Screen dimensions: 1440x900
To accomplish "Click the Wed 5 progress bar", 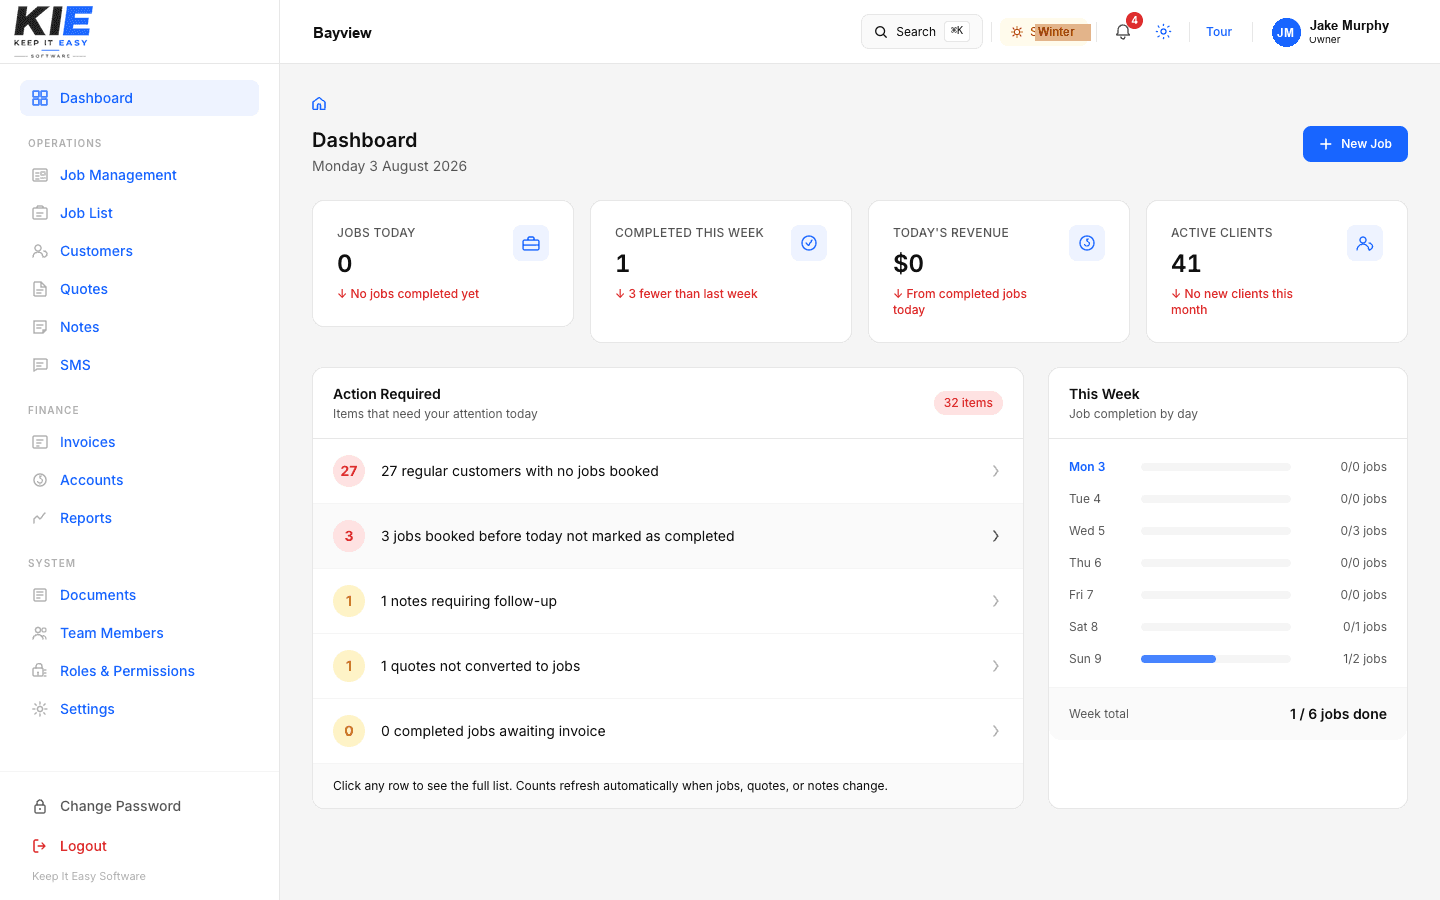I will click(1216, 531).
